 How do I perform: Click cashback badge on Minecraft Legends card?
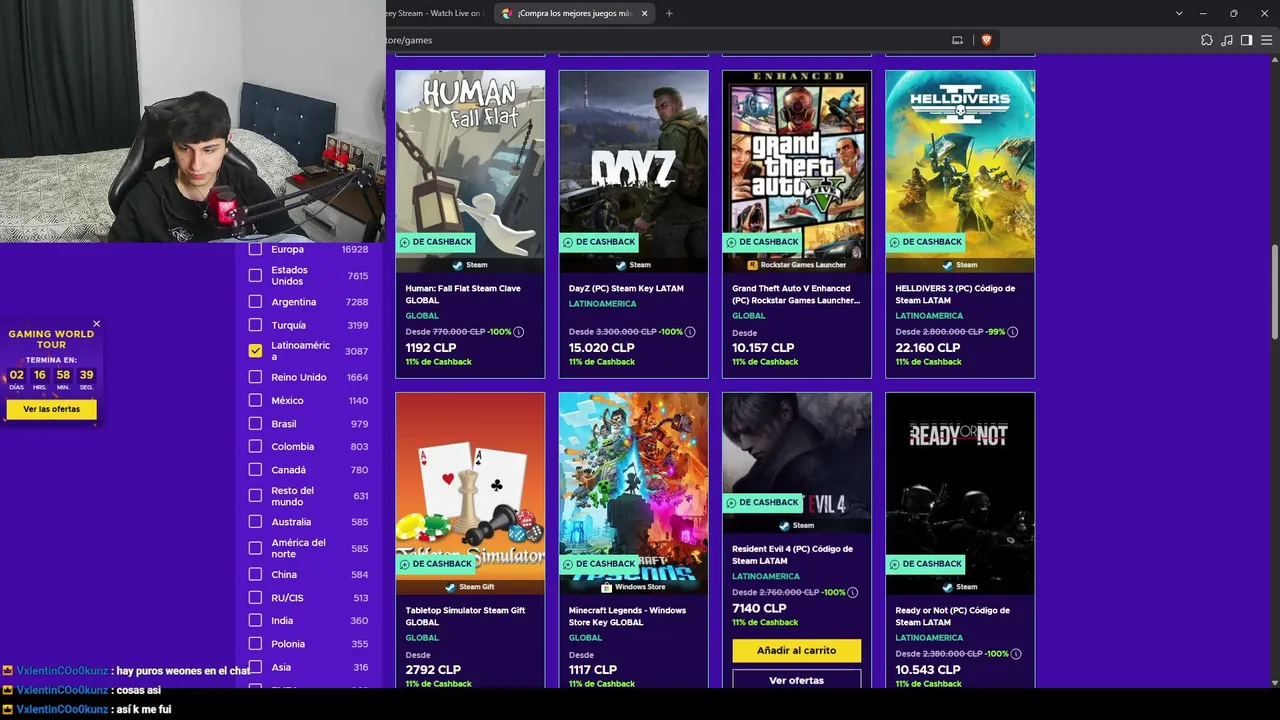[598, 564]
